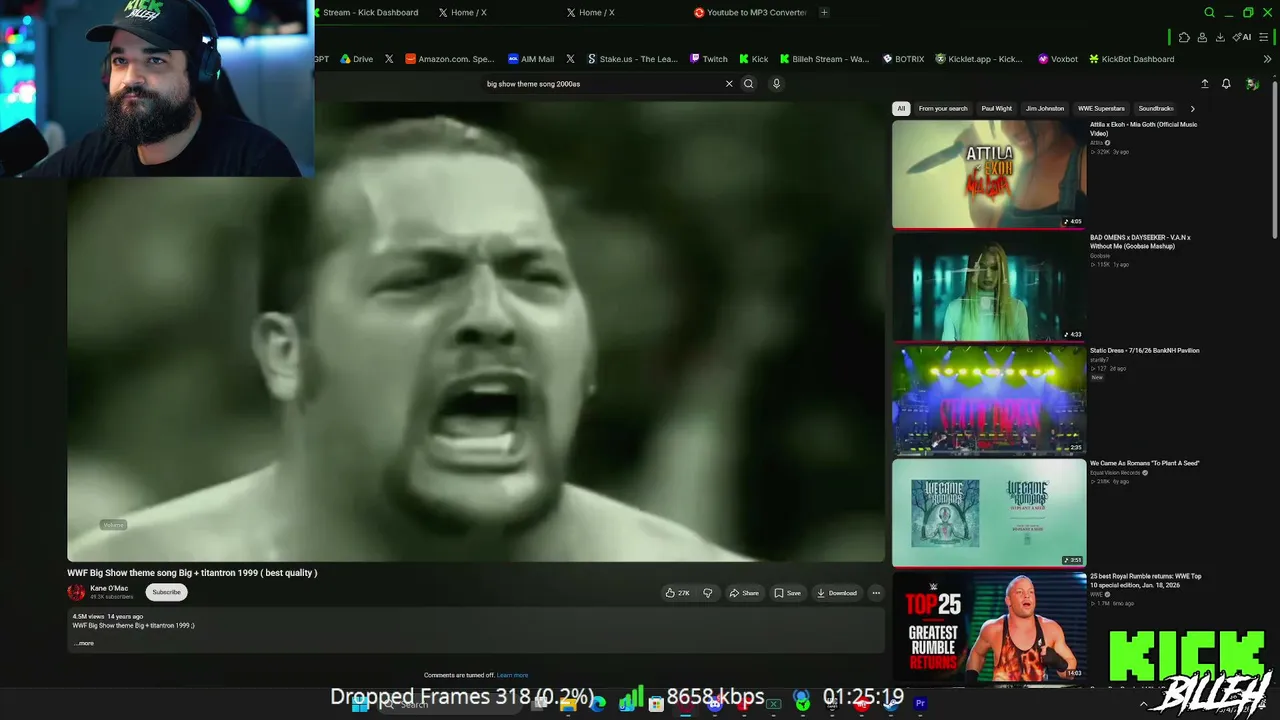Image resolution: width=1280 pixels, height=720 pixels.
Task: Open the KickBot Dashboard bookmark
Action: click(x=1132, y=59)
